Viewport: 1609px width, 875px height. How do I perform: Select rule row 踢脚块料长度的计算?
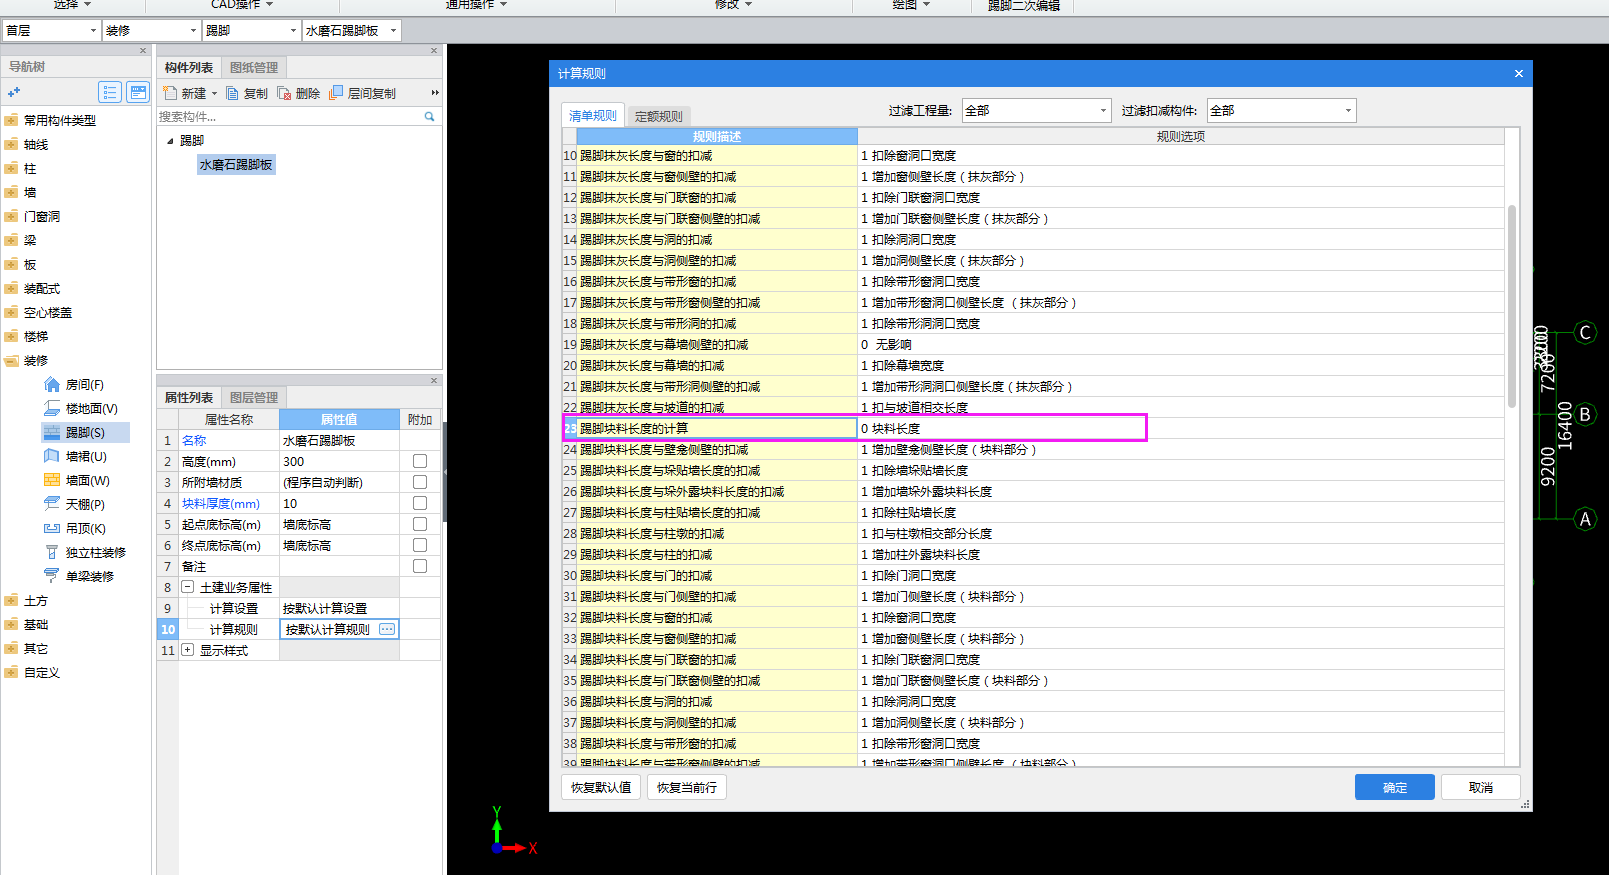tap(717, 428)
